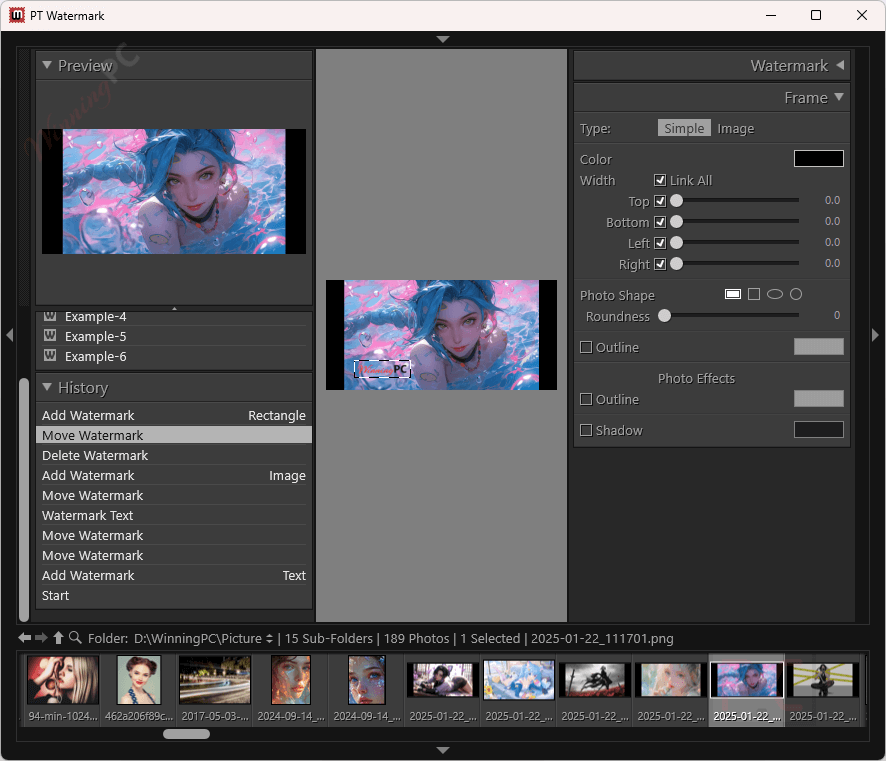Click the left panel vertical scrollbar thumb
The image size is (886, 761).
[24, 499]
